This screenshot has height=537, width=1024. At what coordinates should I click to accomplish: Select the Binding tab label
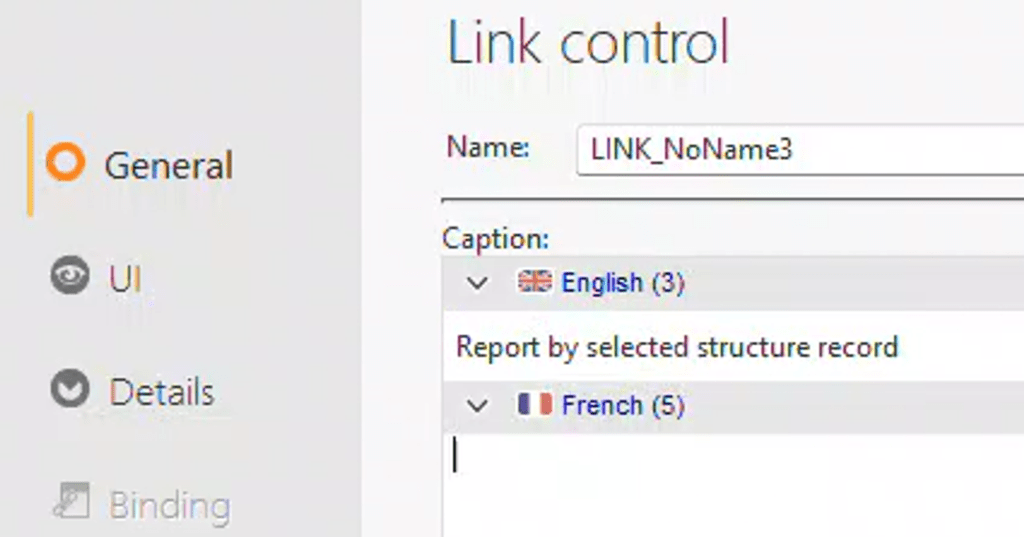click(169, 505)
